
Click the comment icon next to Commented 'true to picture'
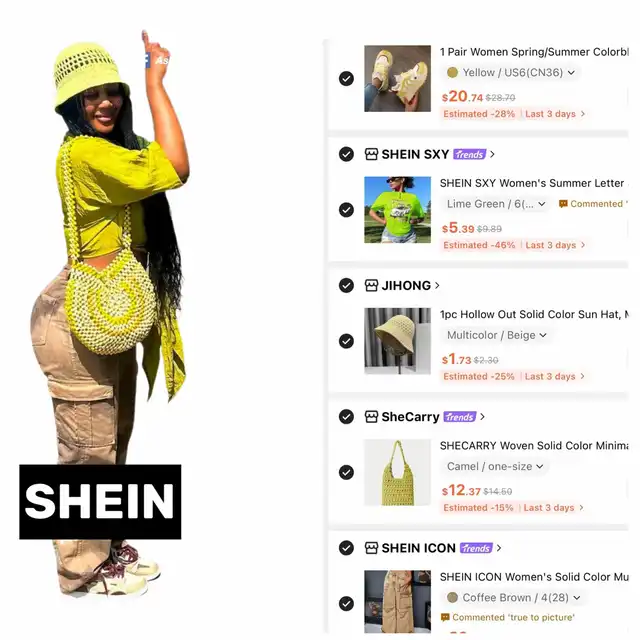445,617
